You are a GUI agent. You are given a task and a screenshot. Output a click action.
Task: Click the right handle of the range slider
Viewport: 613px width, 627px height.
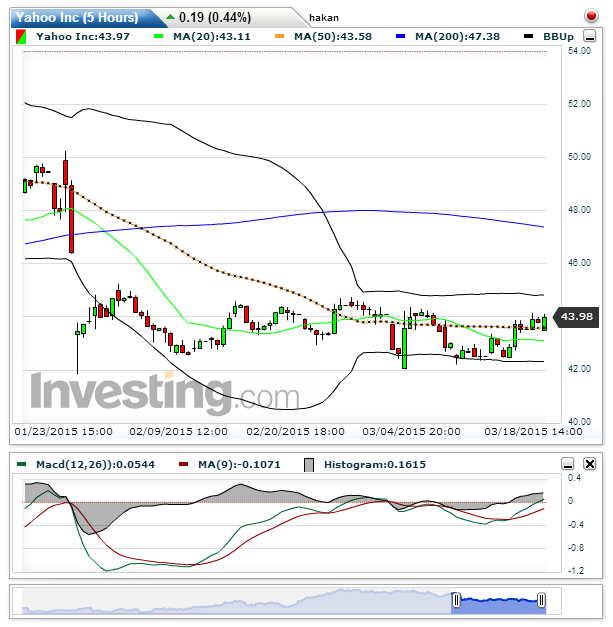pos(541,600)
